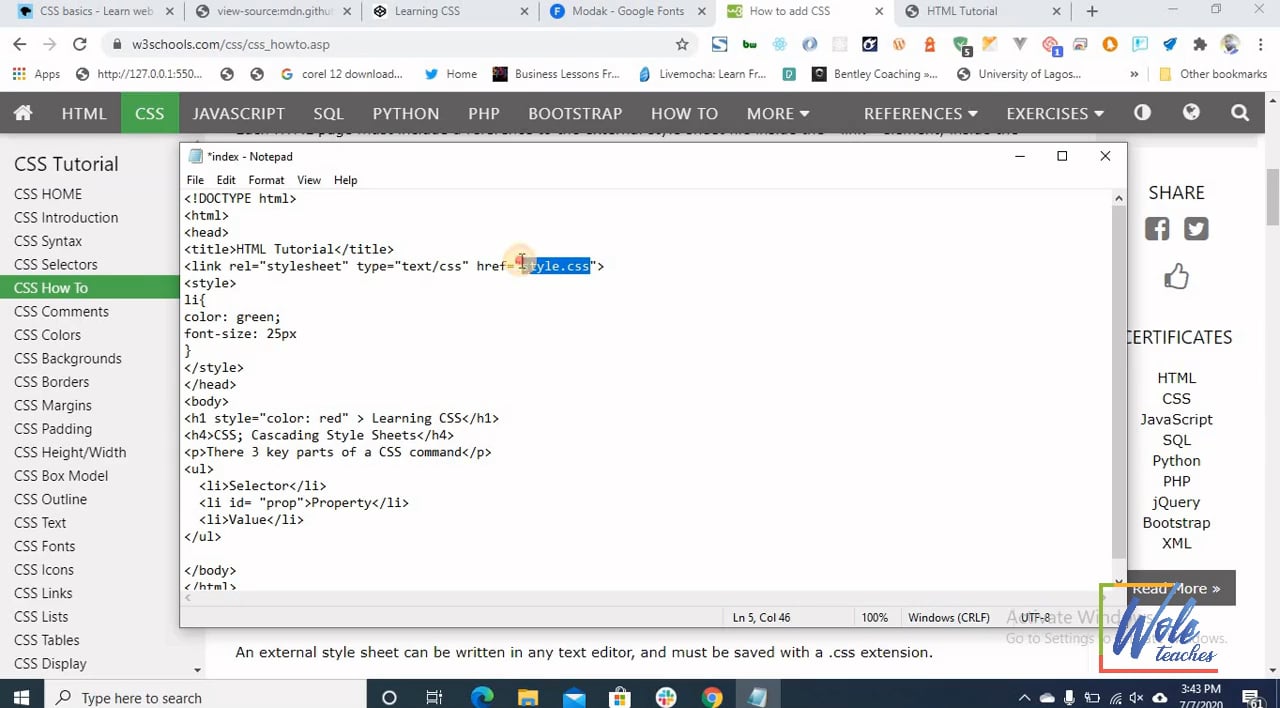This screenshot has height=708, width=1280.
Task: Click the '100%' zoom status entry
Action: click(x=874, y=617)
